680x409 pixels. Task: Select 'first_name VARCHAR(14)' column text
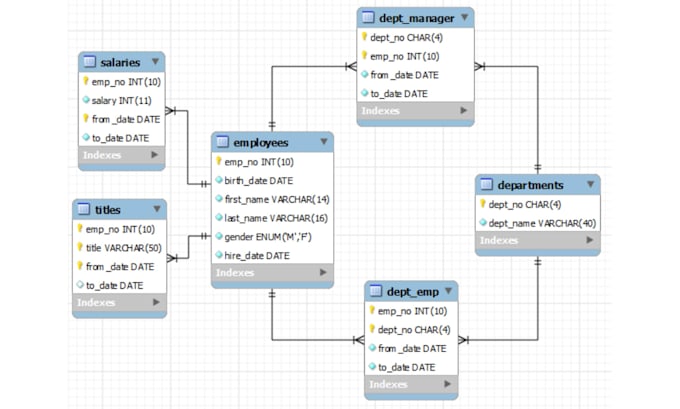point(277,200)
